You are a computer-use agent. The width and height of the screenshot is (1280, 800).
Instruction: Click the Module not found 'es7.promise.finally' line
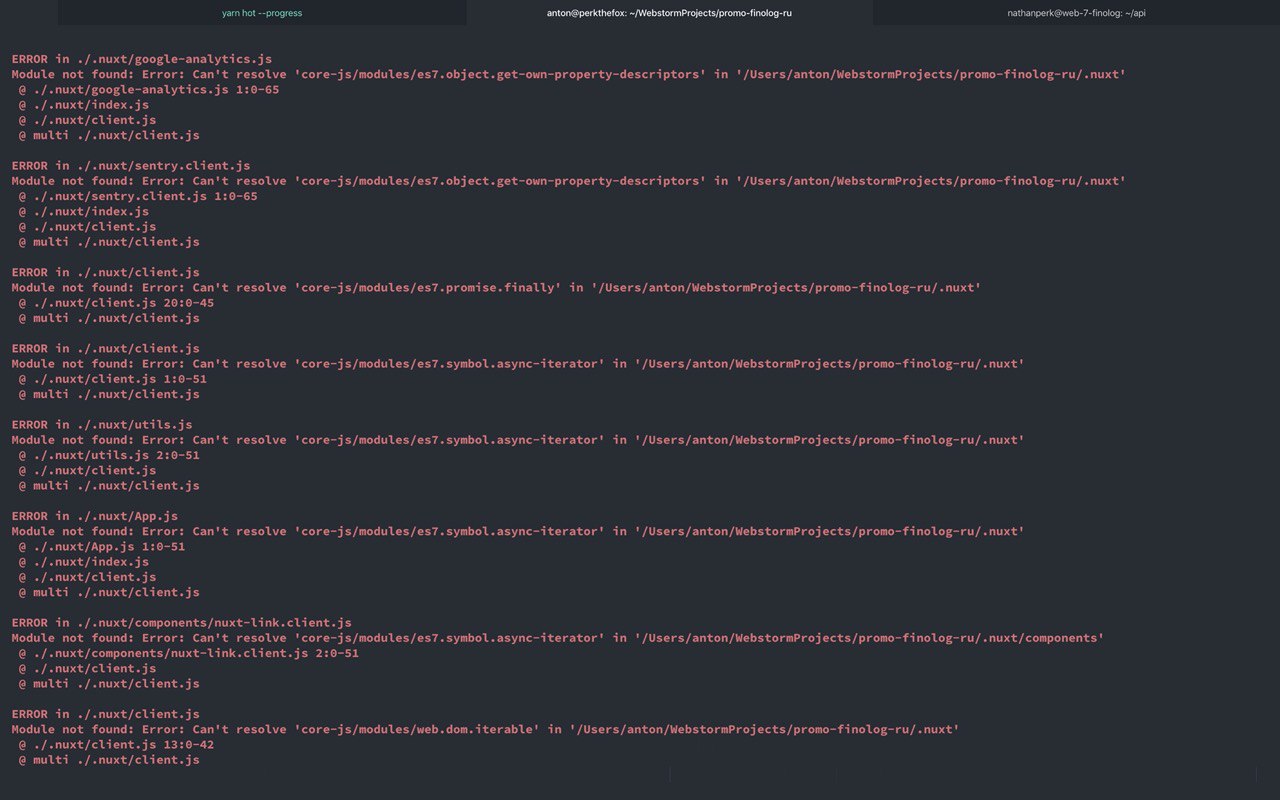click(496, 288)
